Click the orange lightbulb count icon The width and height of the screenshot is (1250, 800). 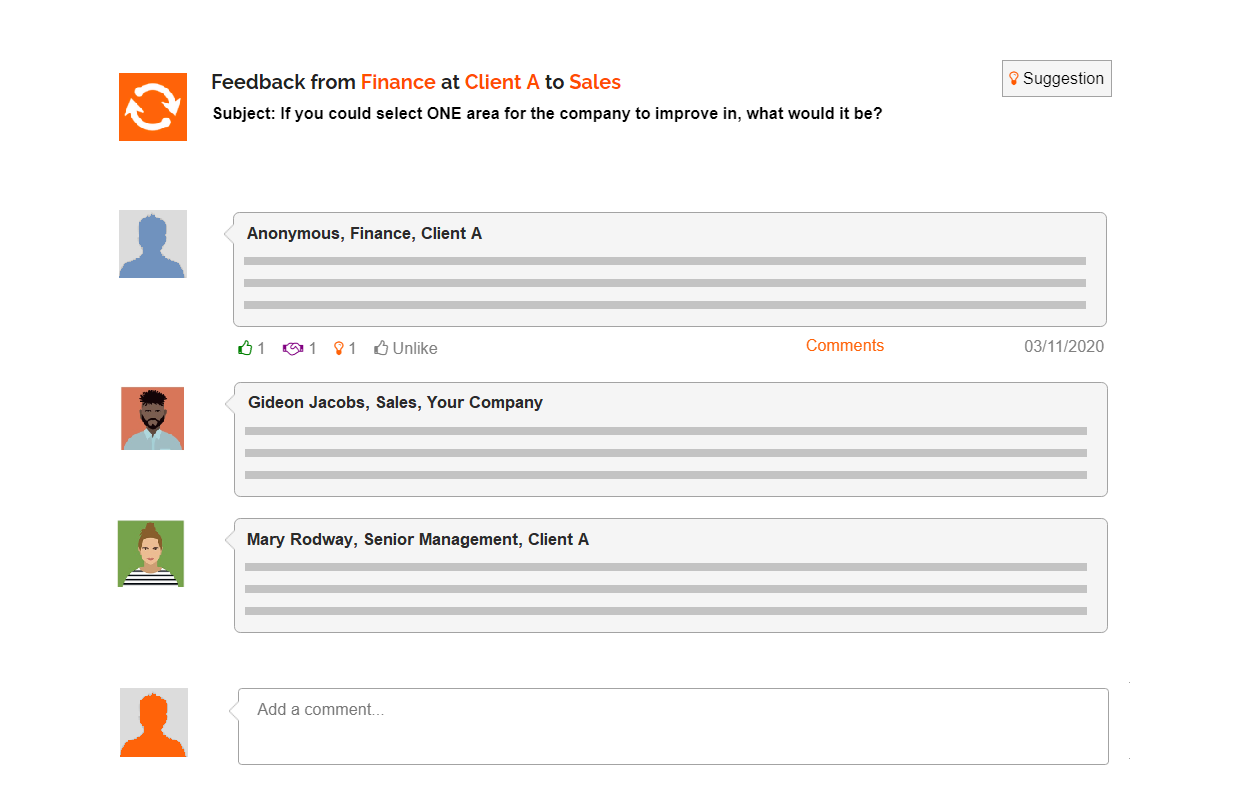pyautogui.click(x=339, y=348)
